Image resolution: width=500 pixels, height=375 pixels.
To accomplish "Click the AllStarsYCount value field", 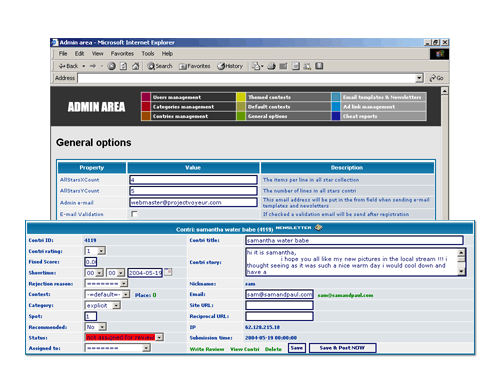I will tap(193, 191).
